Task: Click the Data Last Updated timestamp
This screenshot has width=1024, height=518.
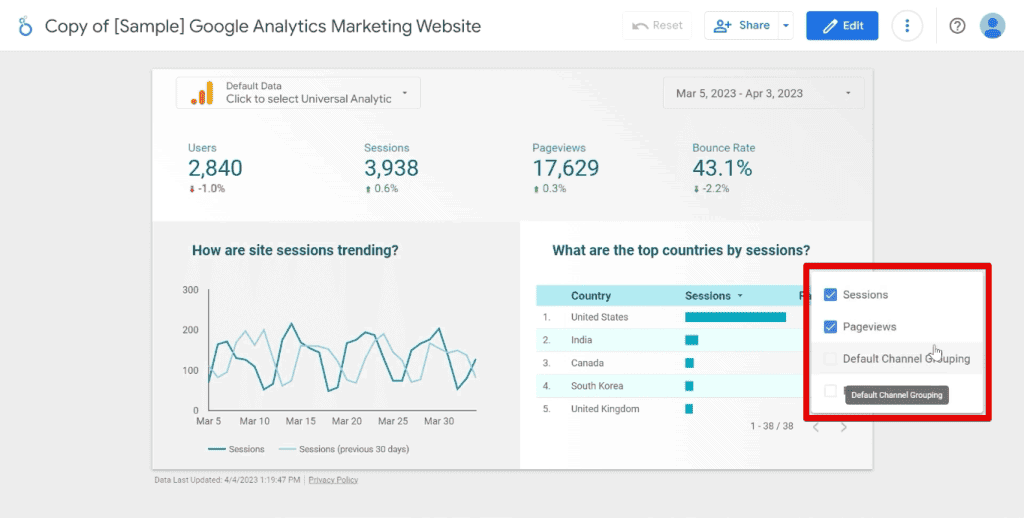Action: (x=227, y=480)
